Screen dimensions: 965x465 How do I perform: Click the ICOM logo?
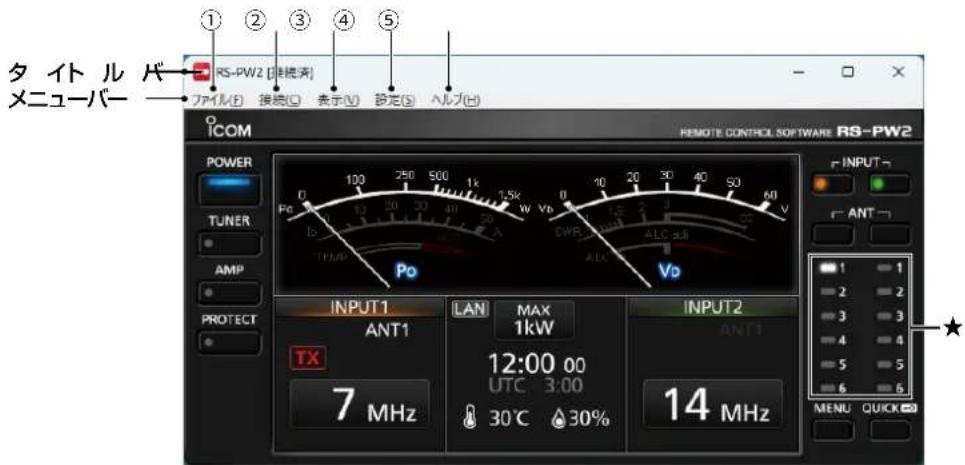[229, 127]
